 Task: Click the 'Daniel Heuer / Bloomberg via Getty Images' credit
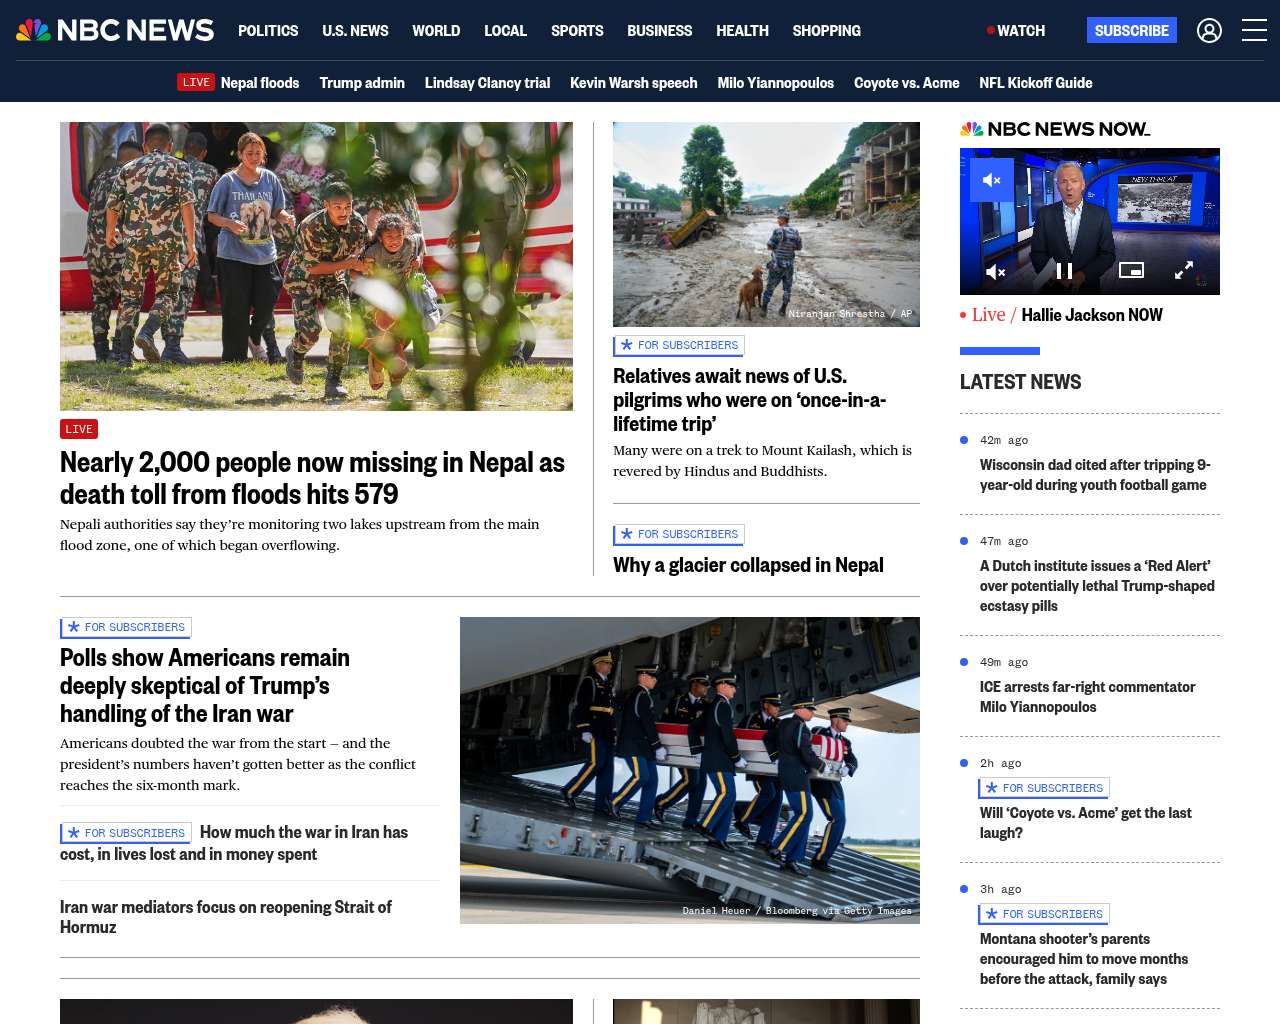[797, 911]
